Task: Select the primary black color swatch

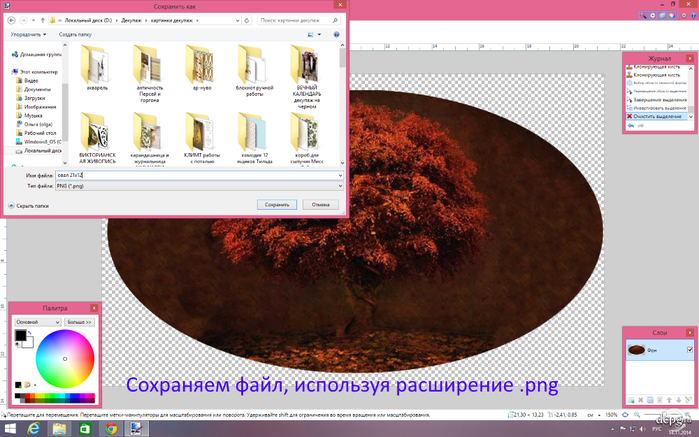Action: [21, 335]
